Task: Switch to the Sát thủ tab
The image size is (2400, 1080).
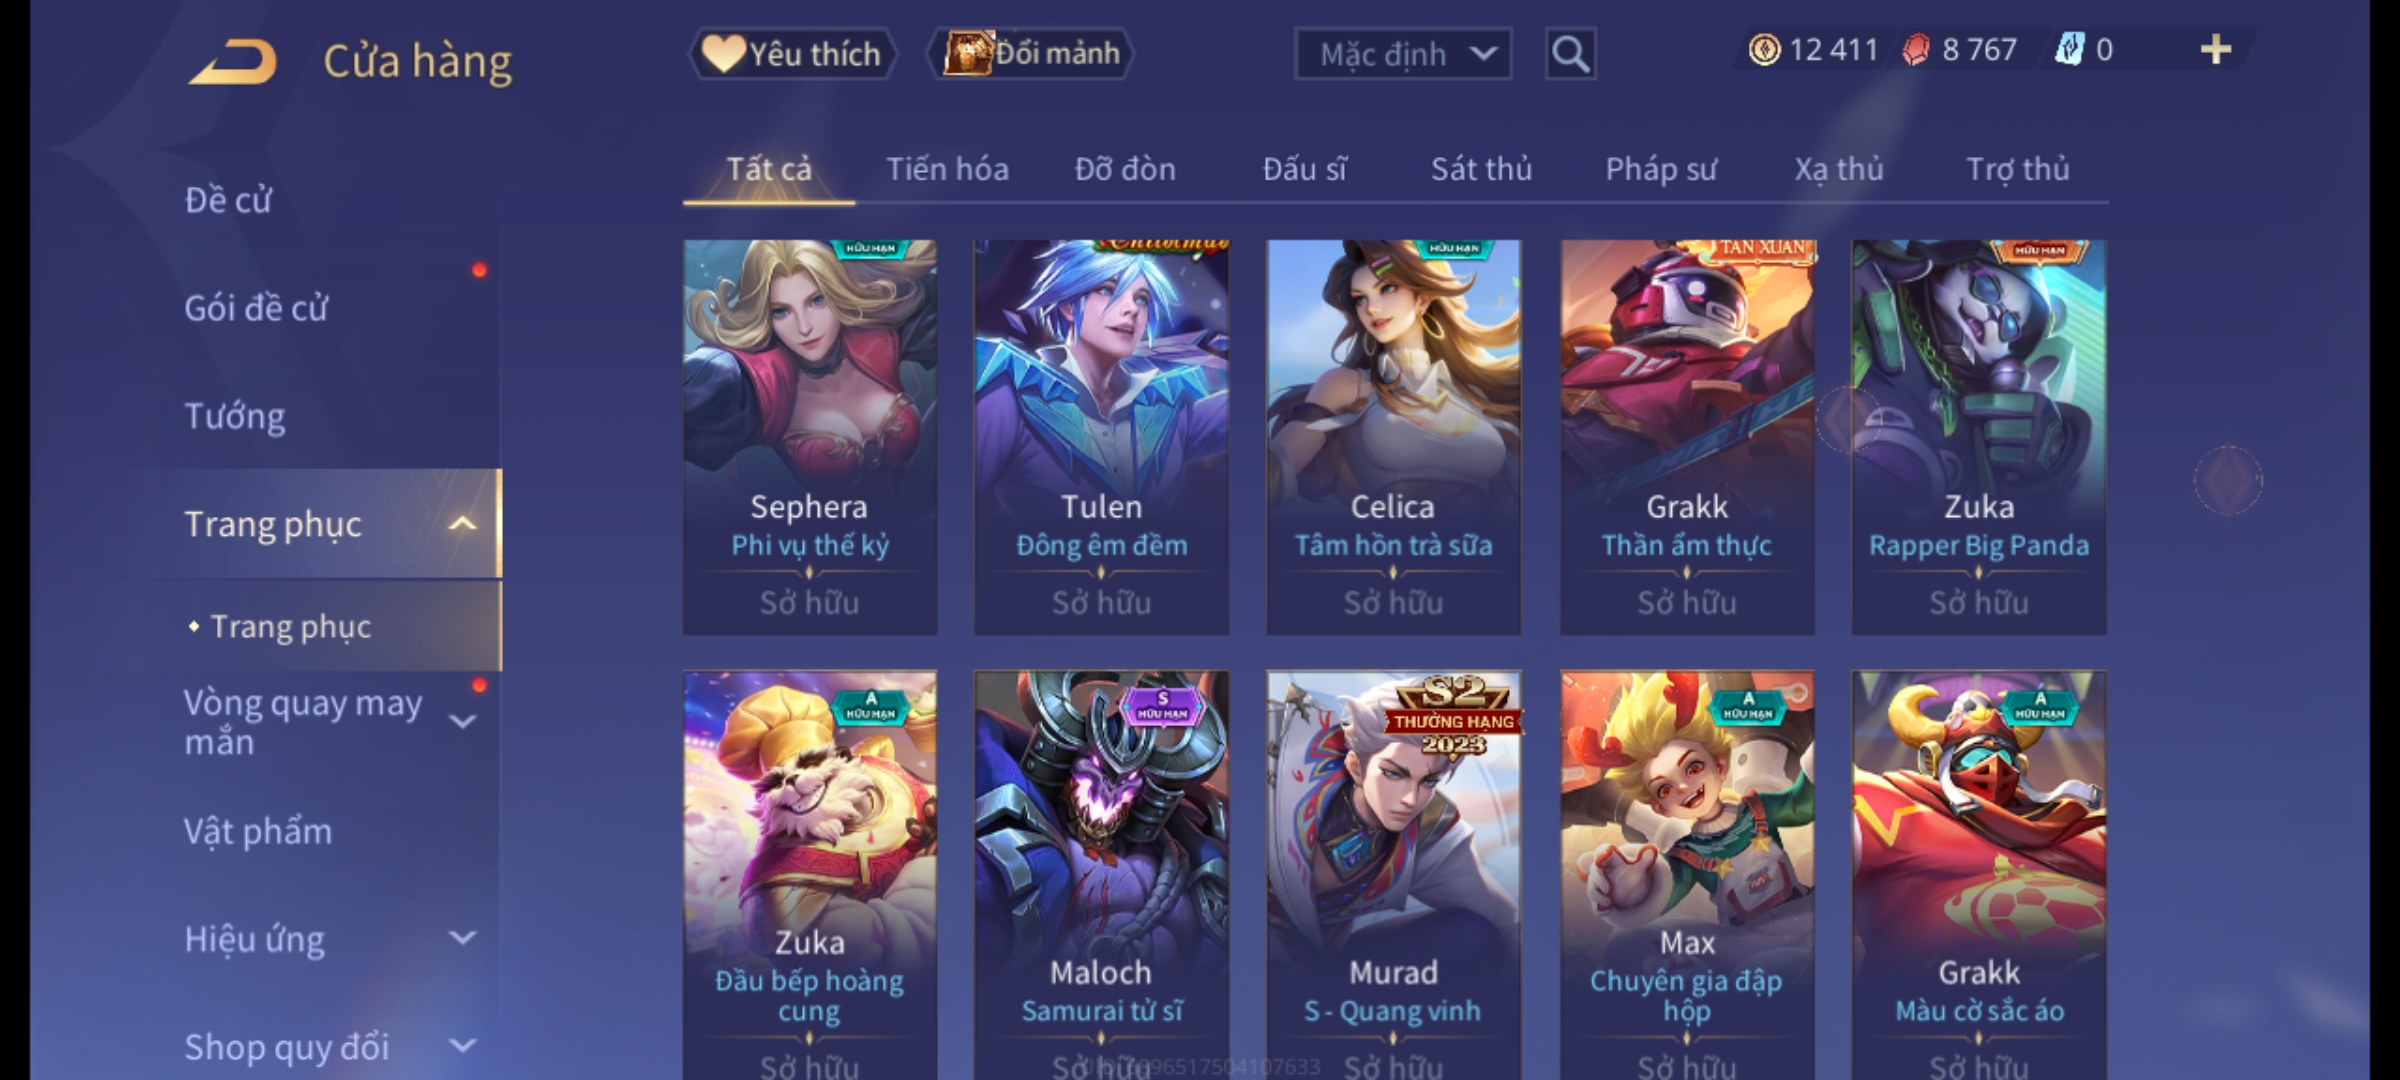Action: 1481,169
